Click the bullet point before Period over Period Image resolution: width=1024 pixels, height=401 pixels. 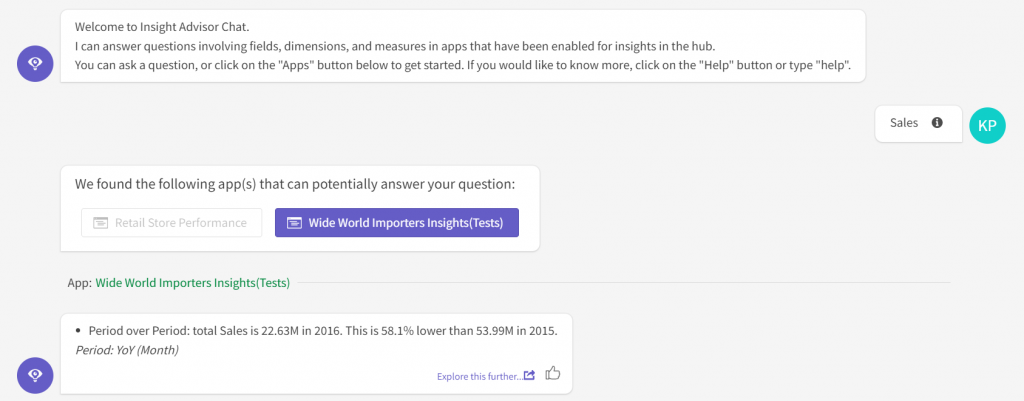(78, 330)
